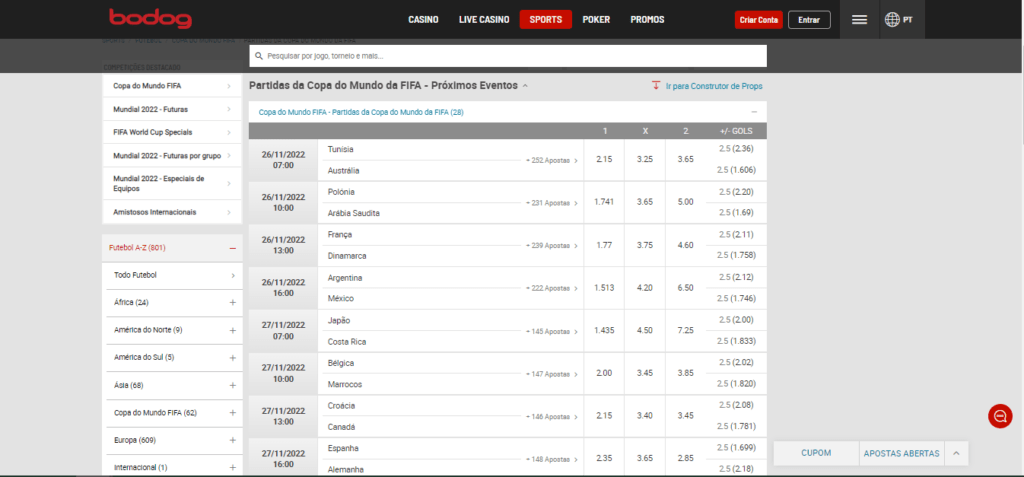Screen dimensions: 1024x477
Task: Open Mundial 2022 - Especiais de Equipos
Action: coord(172,183)
